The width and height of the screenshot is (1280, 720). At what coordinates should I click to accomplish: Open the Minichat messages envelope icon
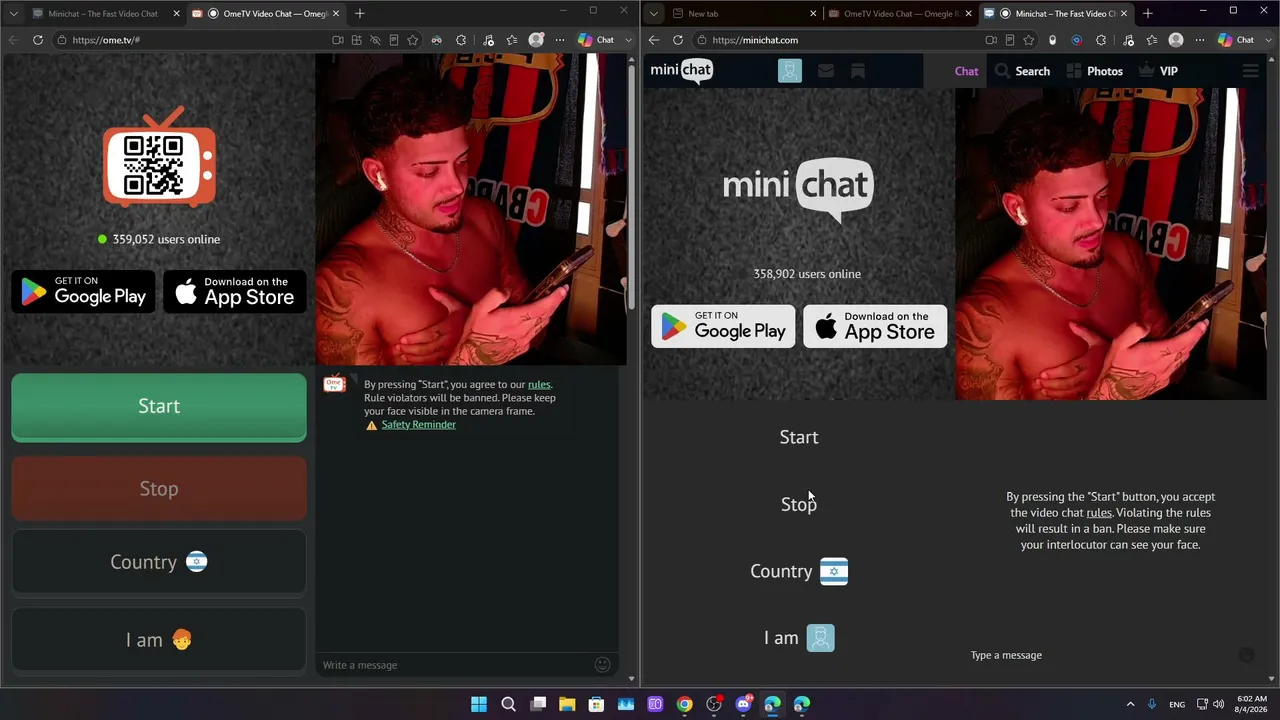coord(825,71)
